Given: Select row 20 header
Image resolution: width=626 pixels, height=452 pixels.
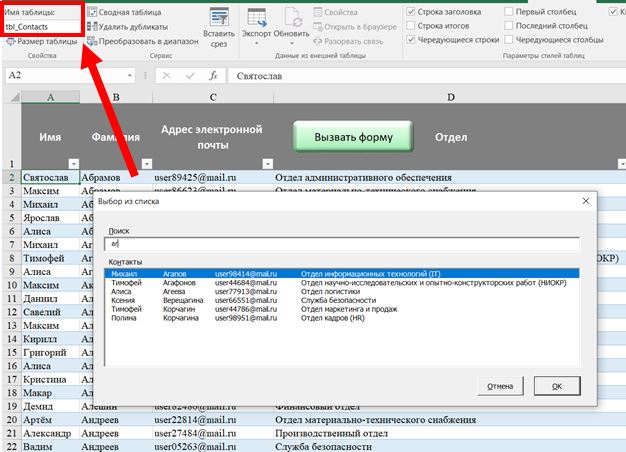Looking at the screenshot, I should click(12, 420).
